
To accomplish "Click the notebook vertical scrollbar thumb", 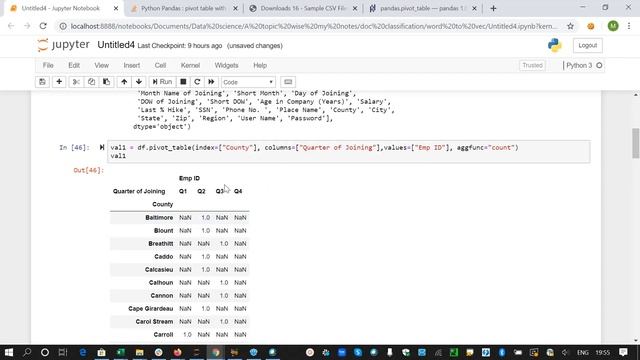I will pos(636,143).
